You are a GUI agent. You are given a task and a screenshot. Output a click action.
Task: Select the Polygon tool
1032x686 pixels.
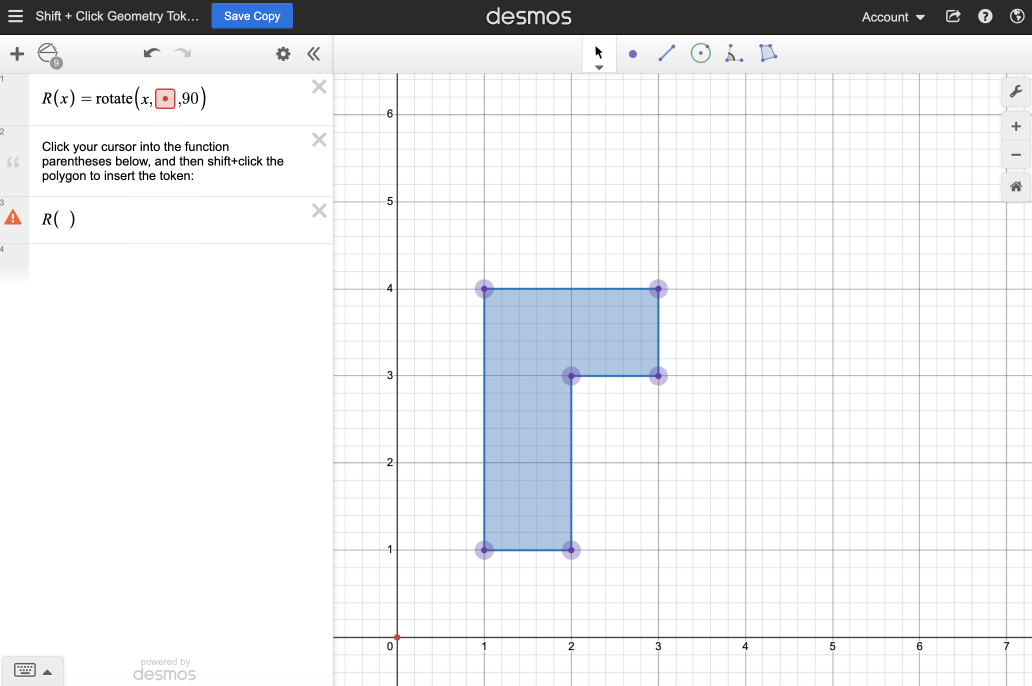[x=768, y=54]
